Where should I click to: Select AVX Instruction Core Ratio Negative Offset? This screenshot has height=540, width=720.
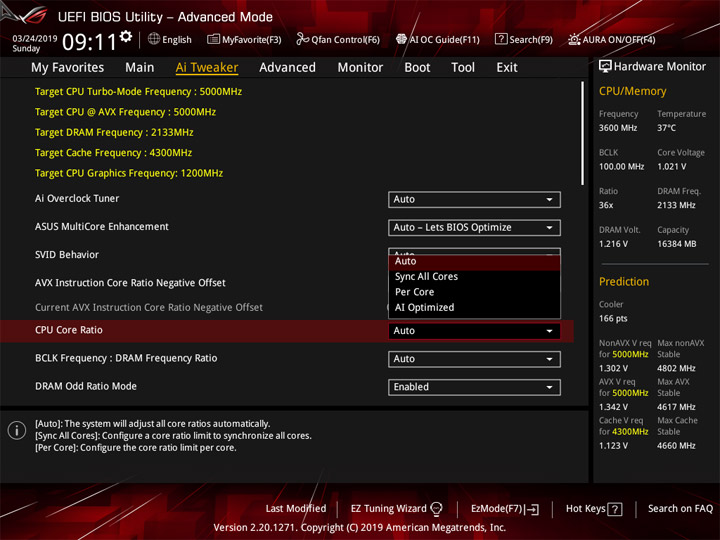130,283
